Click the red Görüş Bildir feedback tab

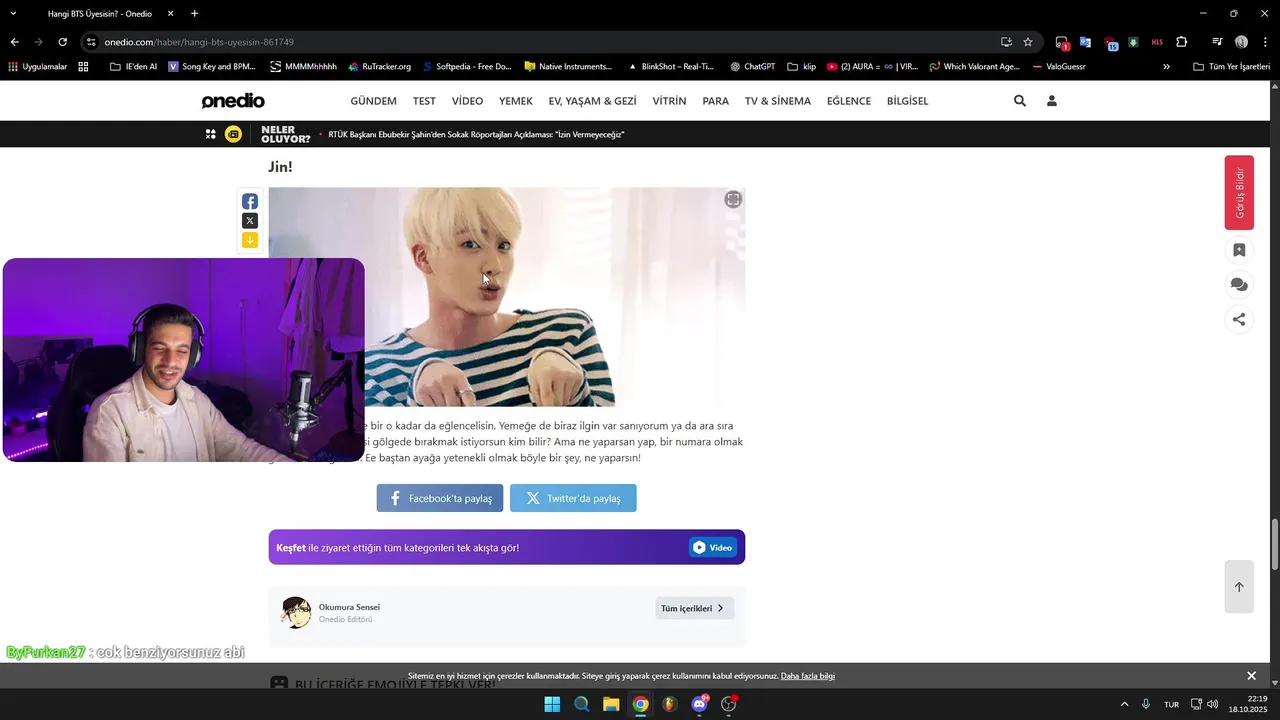click(x=1239, y=193)
